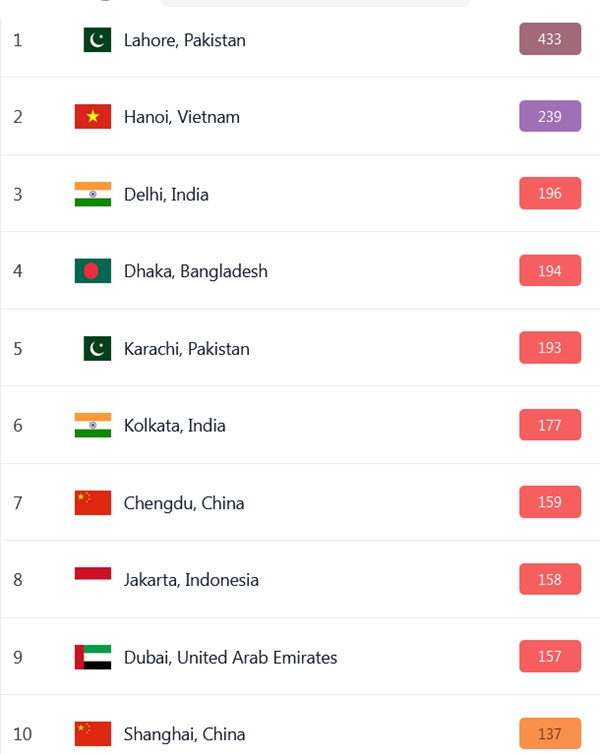View the Dubai, United Arab Emirates entry
600x754 pixels.
point(230,657)
